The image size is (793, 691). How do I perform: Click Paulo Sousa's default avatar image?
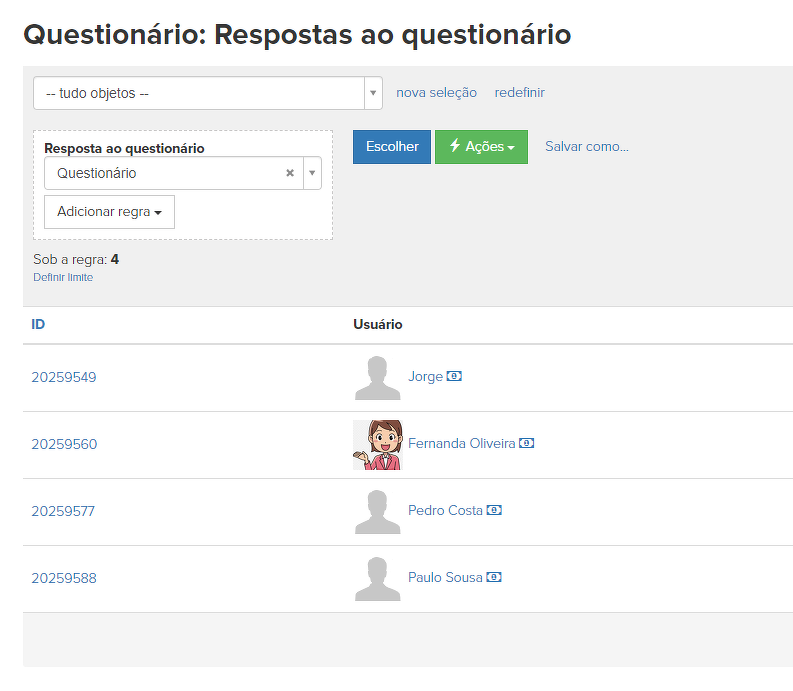pos(377,578)
